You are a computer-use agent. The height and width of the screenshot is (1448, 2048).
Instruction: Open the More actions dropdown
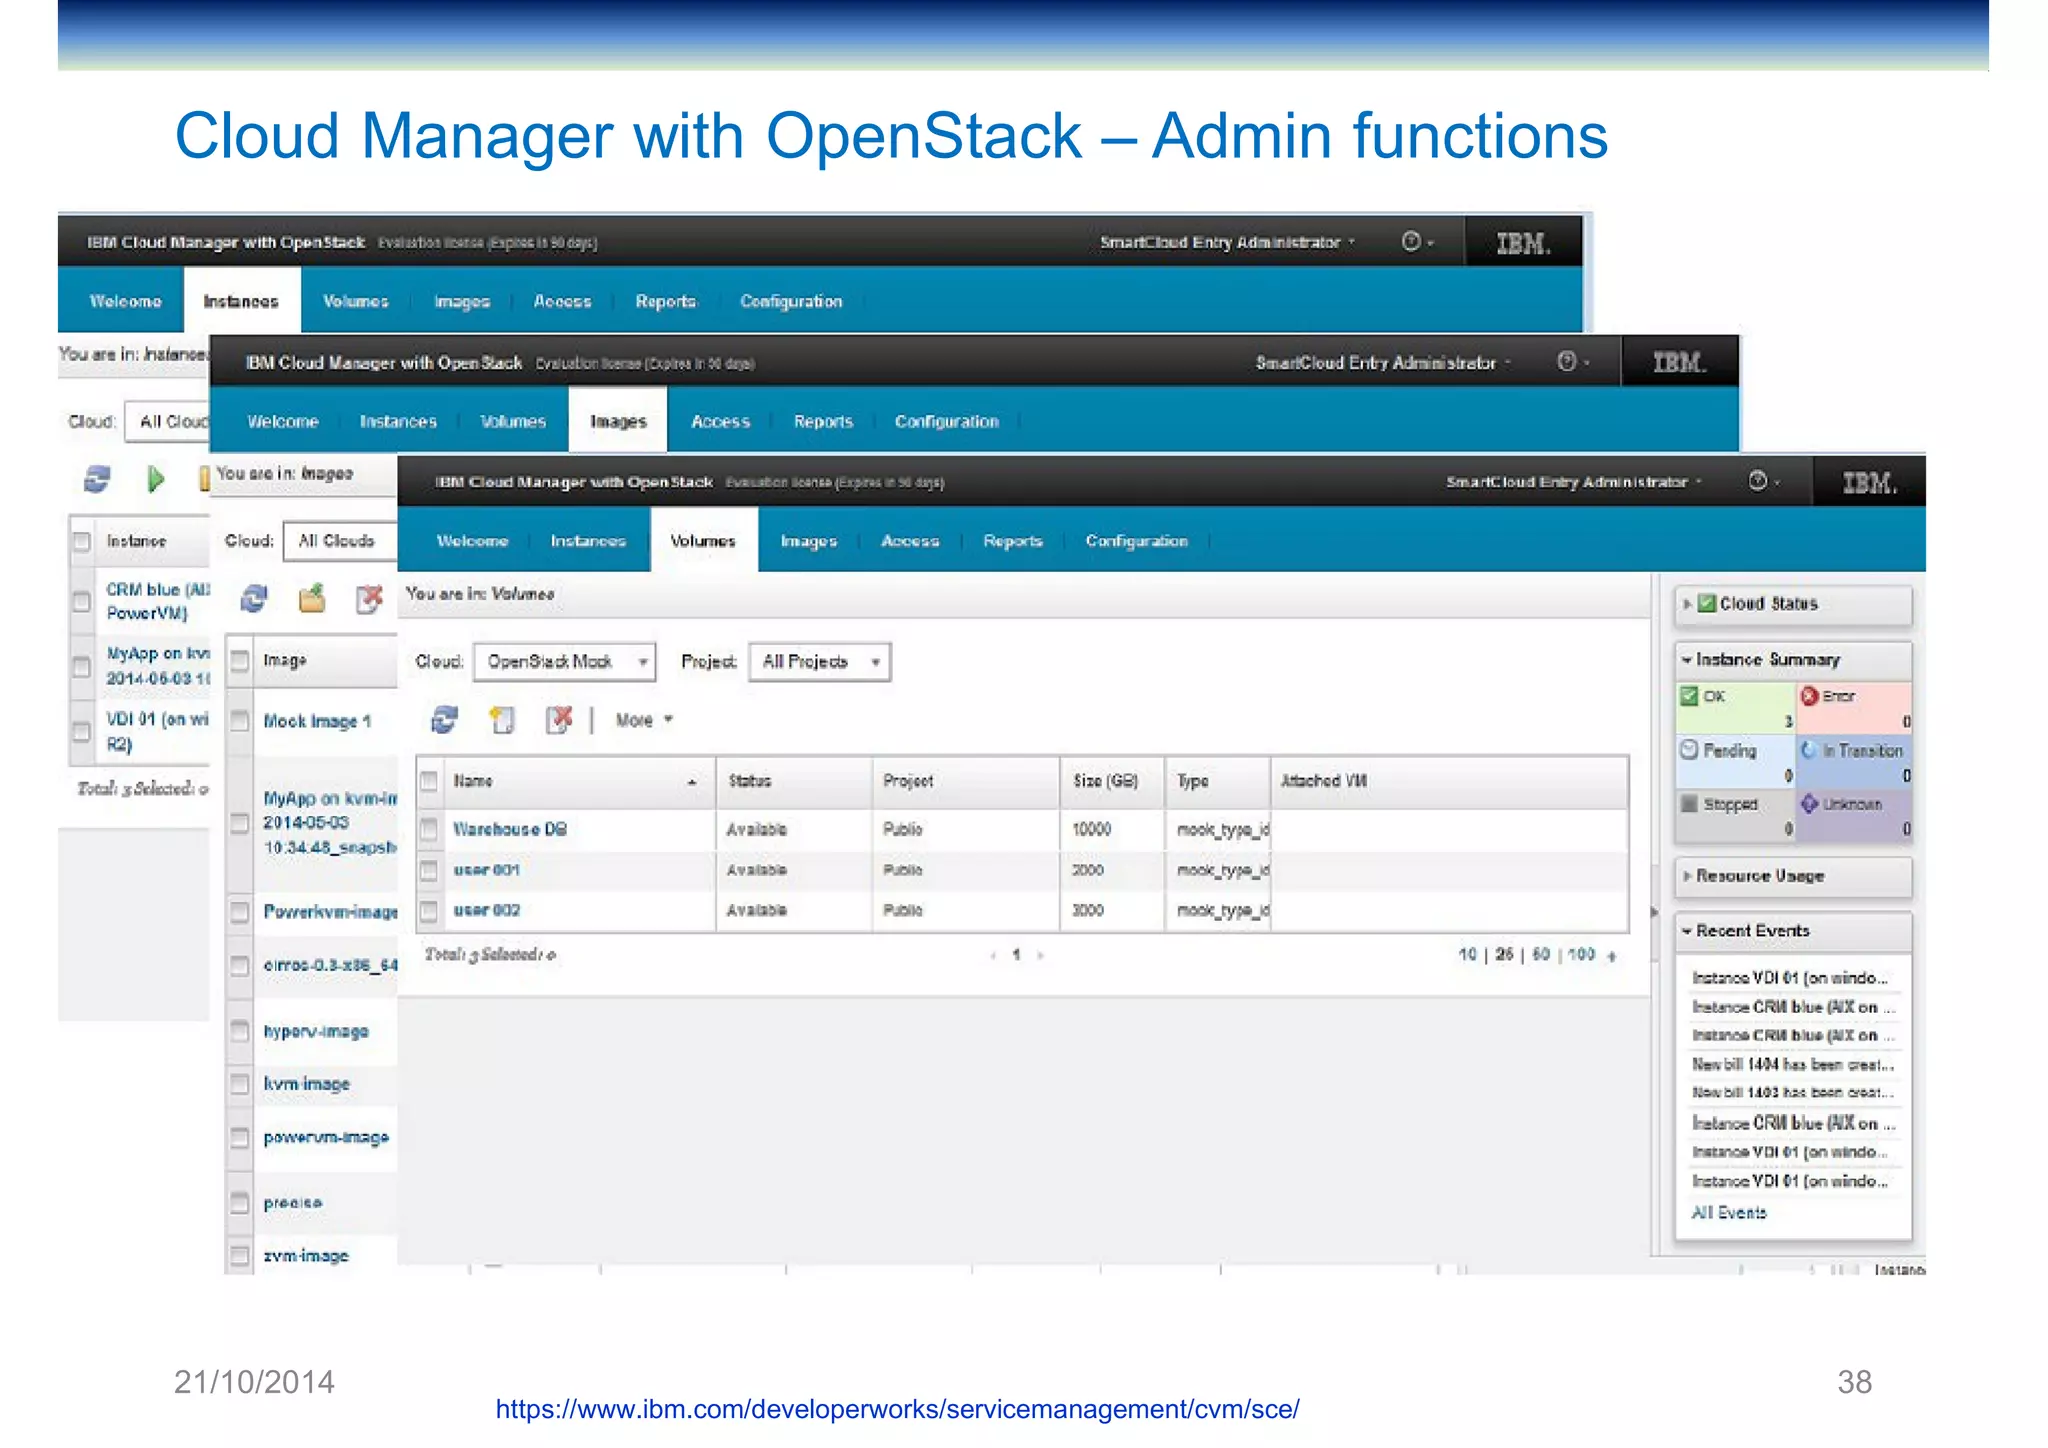tap(644, 720)
